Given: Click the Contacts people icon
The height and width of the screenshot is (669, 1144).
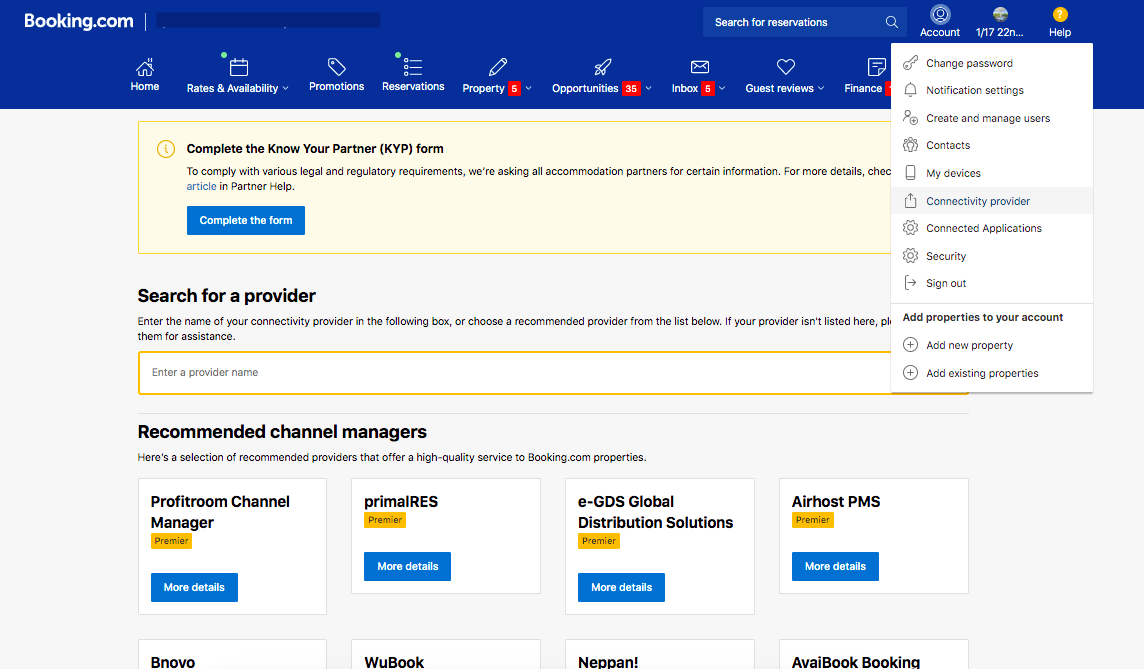Looking at the screenshot, I should point(911,145).
